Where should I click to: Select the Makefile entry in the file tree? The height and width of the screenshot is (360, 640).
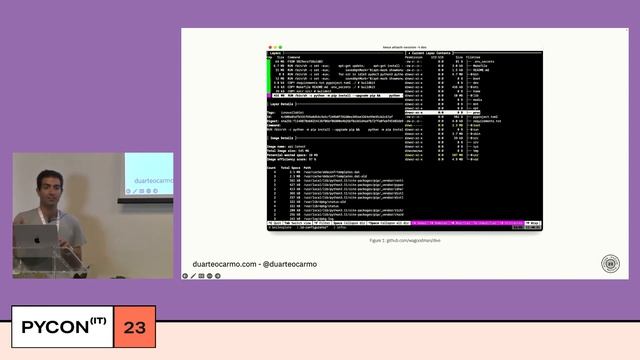pyautogui.click(x=480, y=66)
